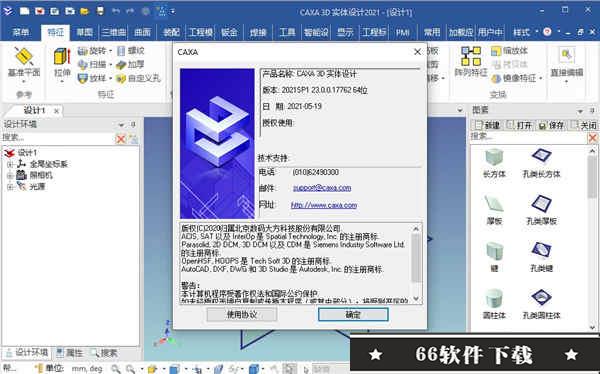The width and height of the screenshot is (600, 374).
Task: Click the search field in 设计环境 panel
Action: pos(57,137)
